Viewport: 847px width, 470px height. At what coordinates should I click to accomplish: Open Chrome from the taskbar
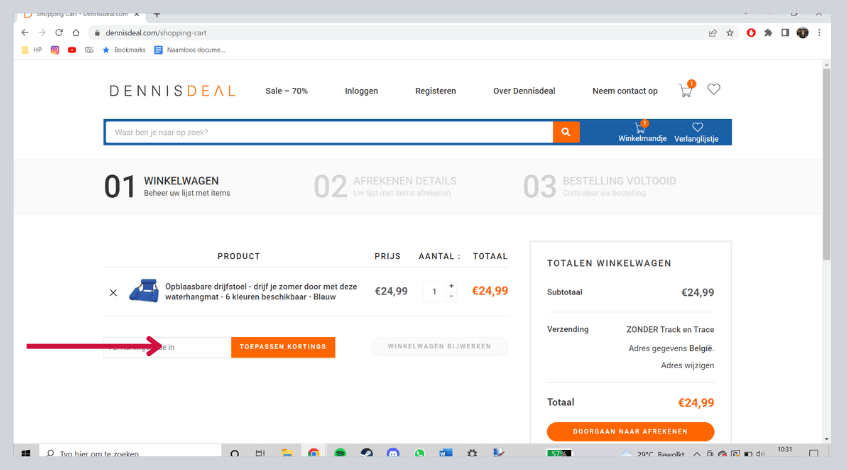tap(314, 453)
